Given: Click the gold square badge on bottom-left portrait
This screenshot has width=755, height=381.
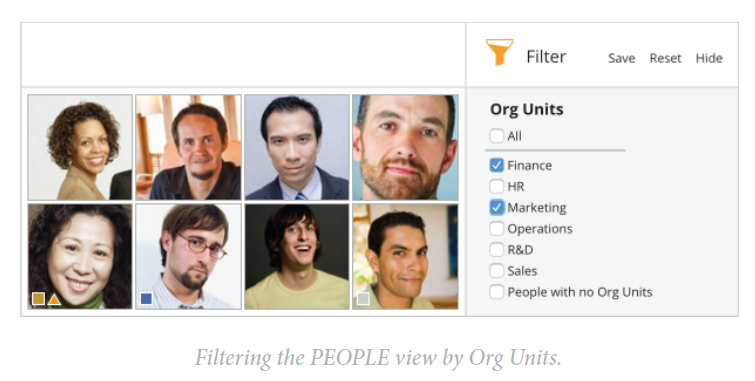Looking at the screenshot, I should (39, 299).
